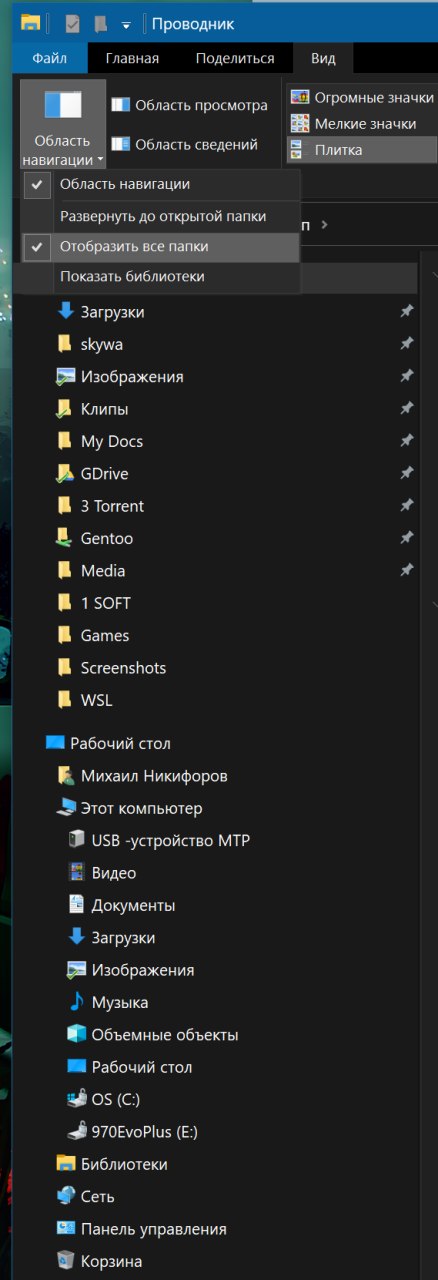Click the pin icon next to Gentoo
438x1280 pixels.
(x=406, y=538)
